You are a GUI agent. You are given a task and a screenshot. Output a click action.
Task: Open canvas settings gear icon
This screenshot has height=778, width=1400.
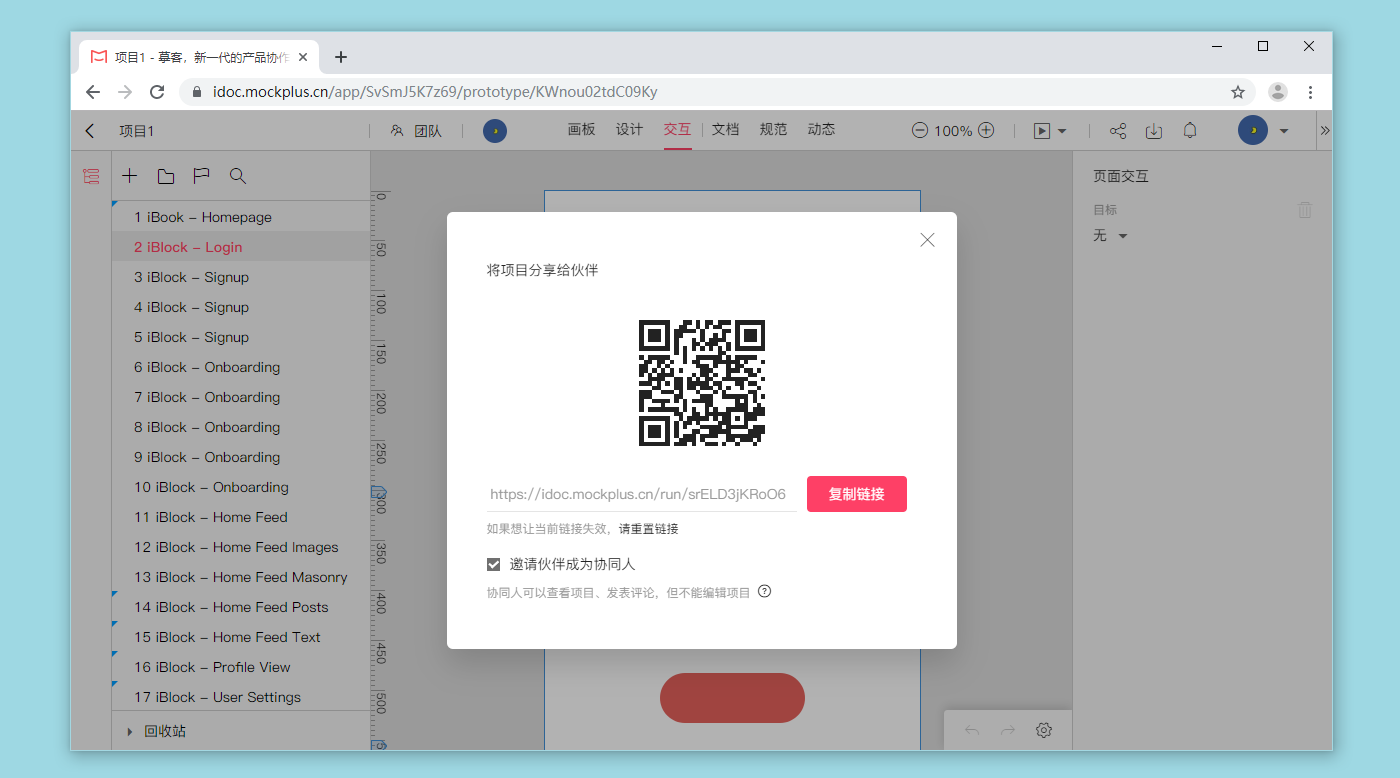pyautogui.click(x=1044, y=730)
